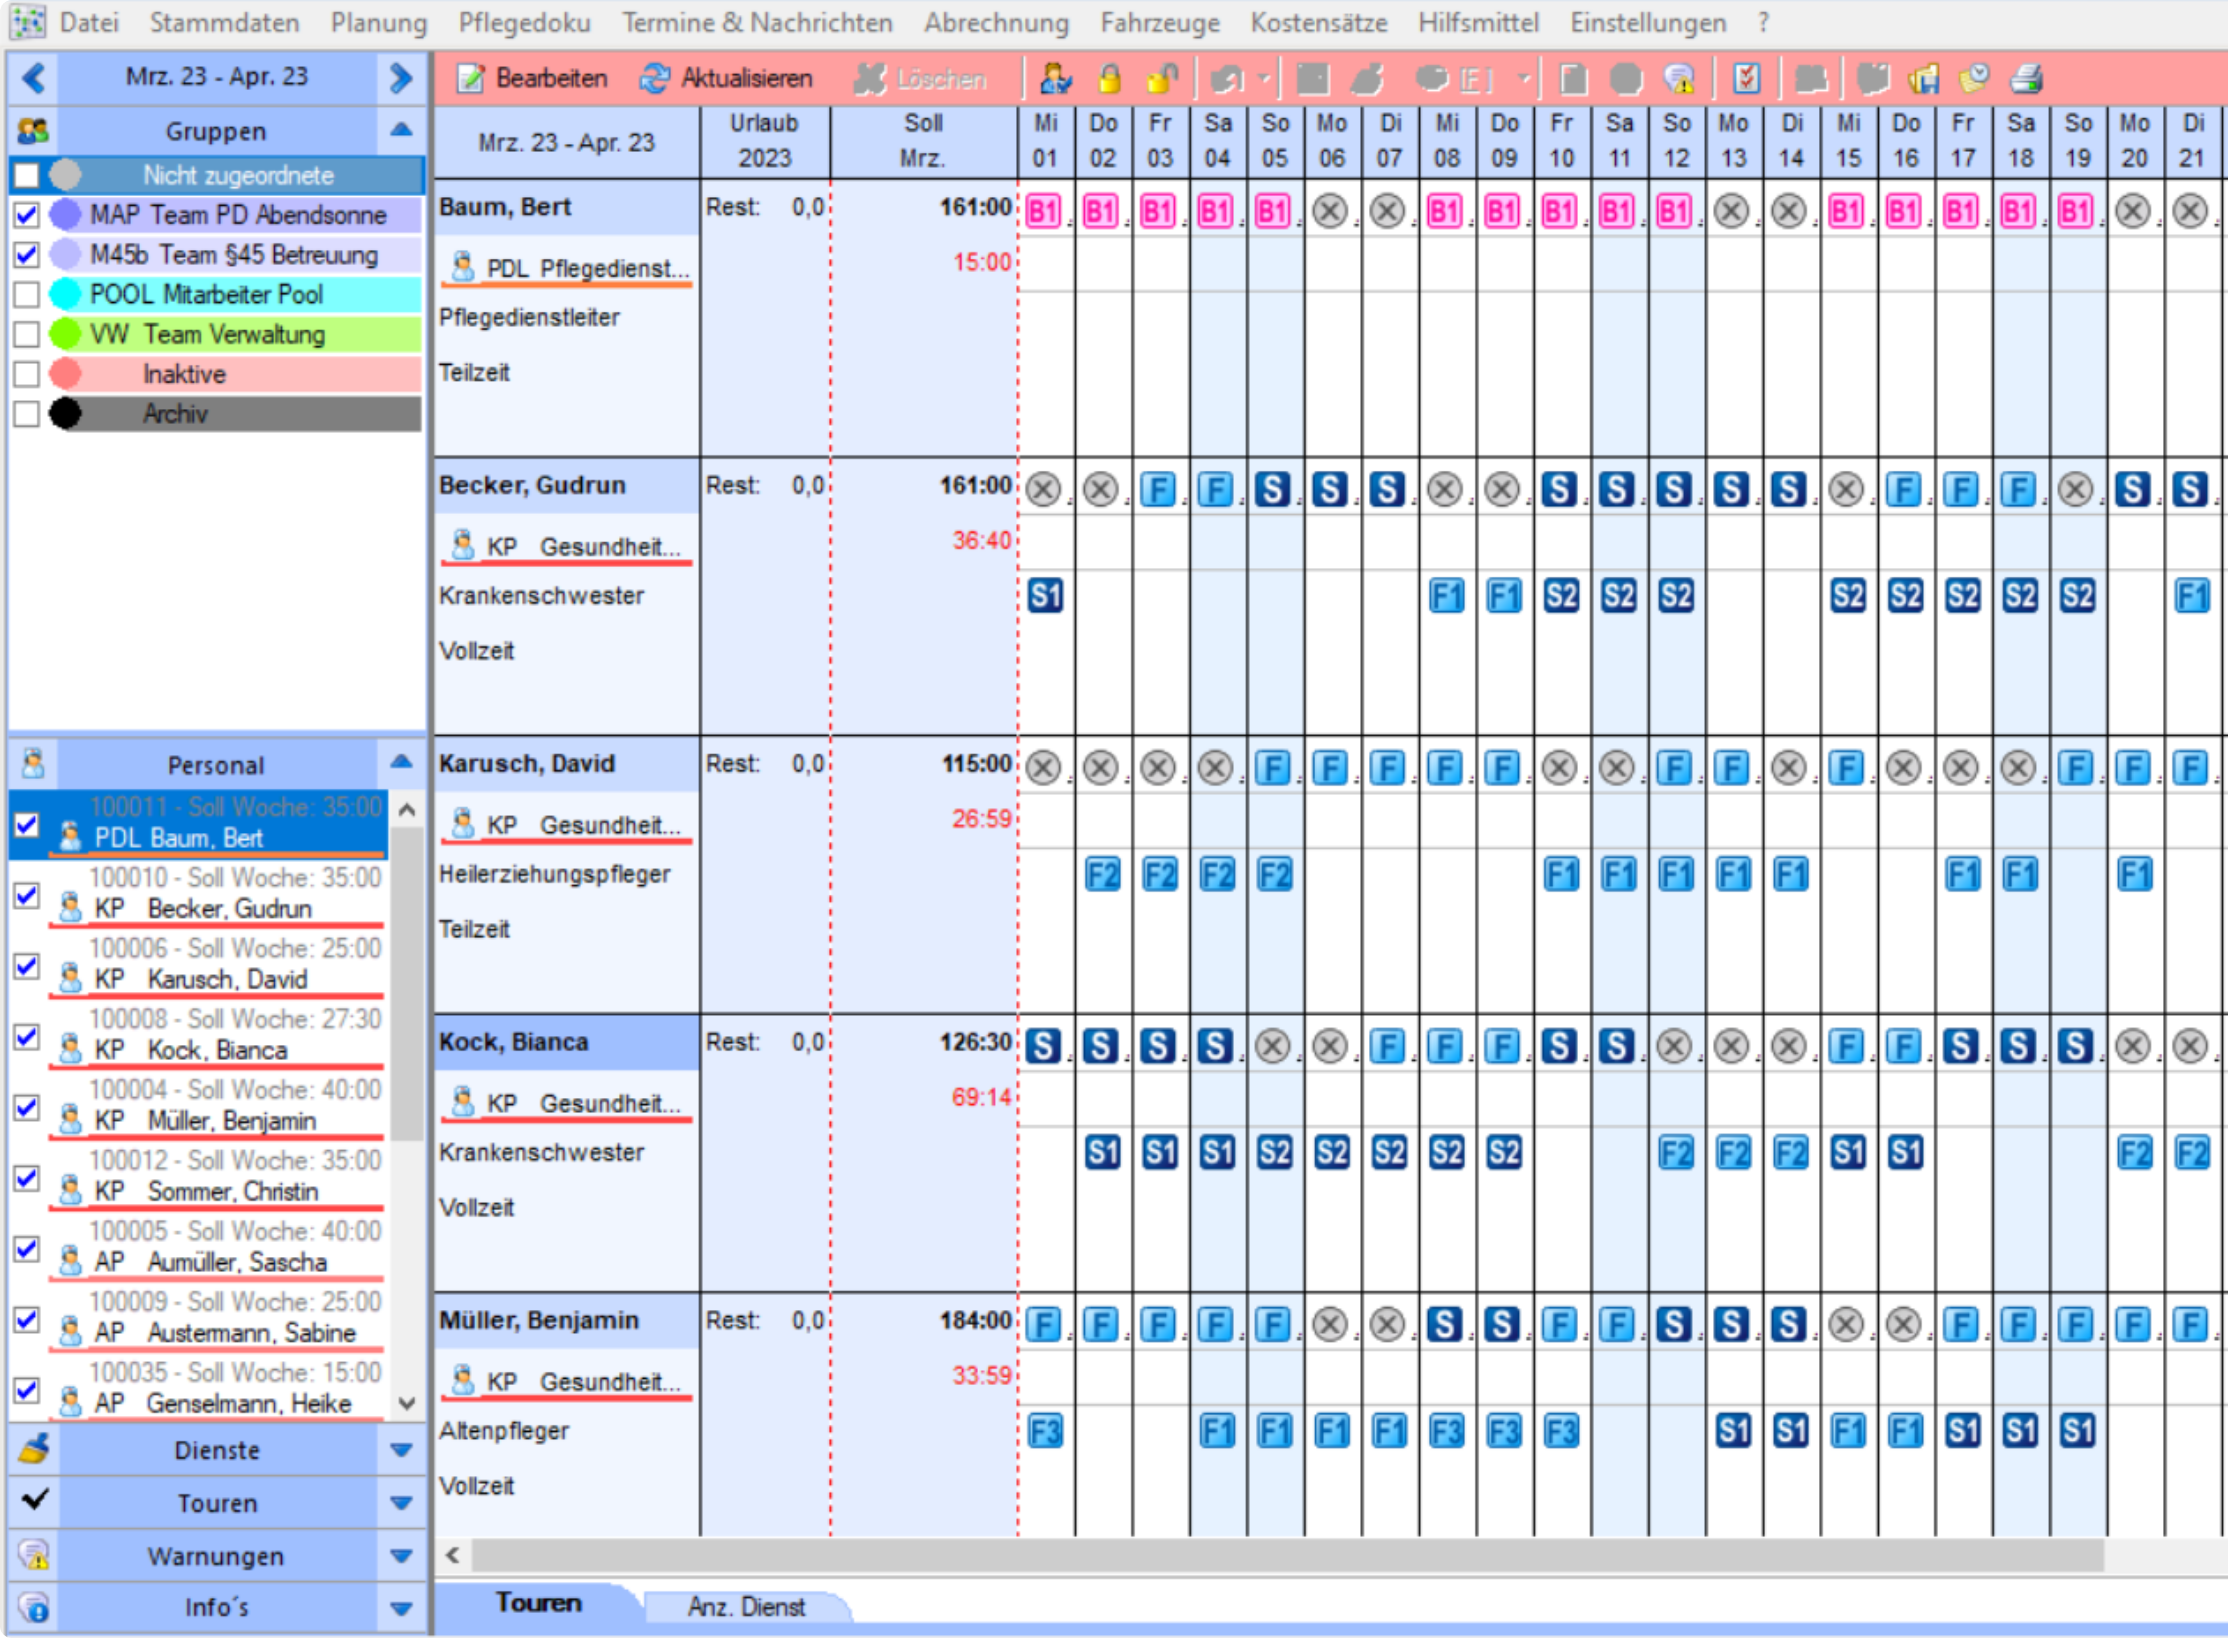Open the PDL Pflegedienst link under Baum, Bert

coord(568,268)
